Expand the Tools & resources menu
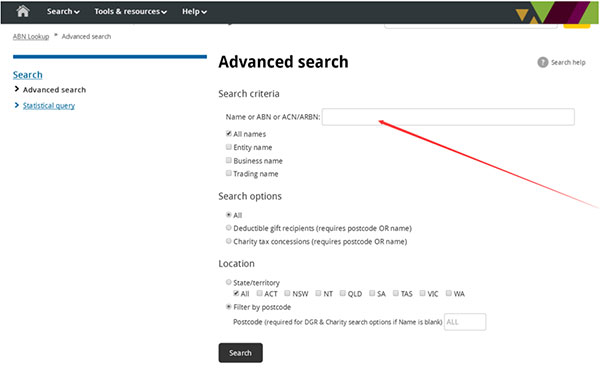 (x=130, y=11)
